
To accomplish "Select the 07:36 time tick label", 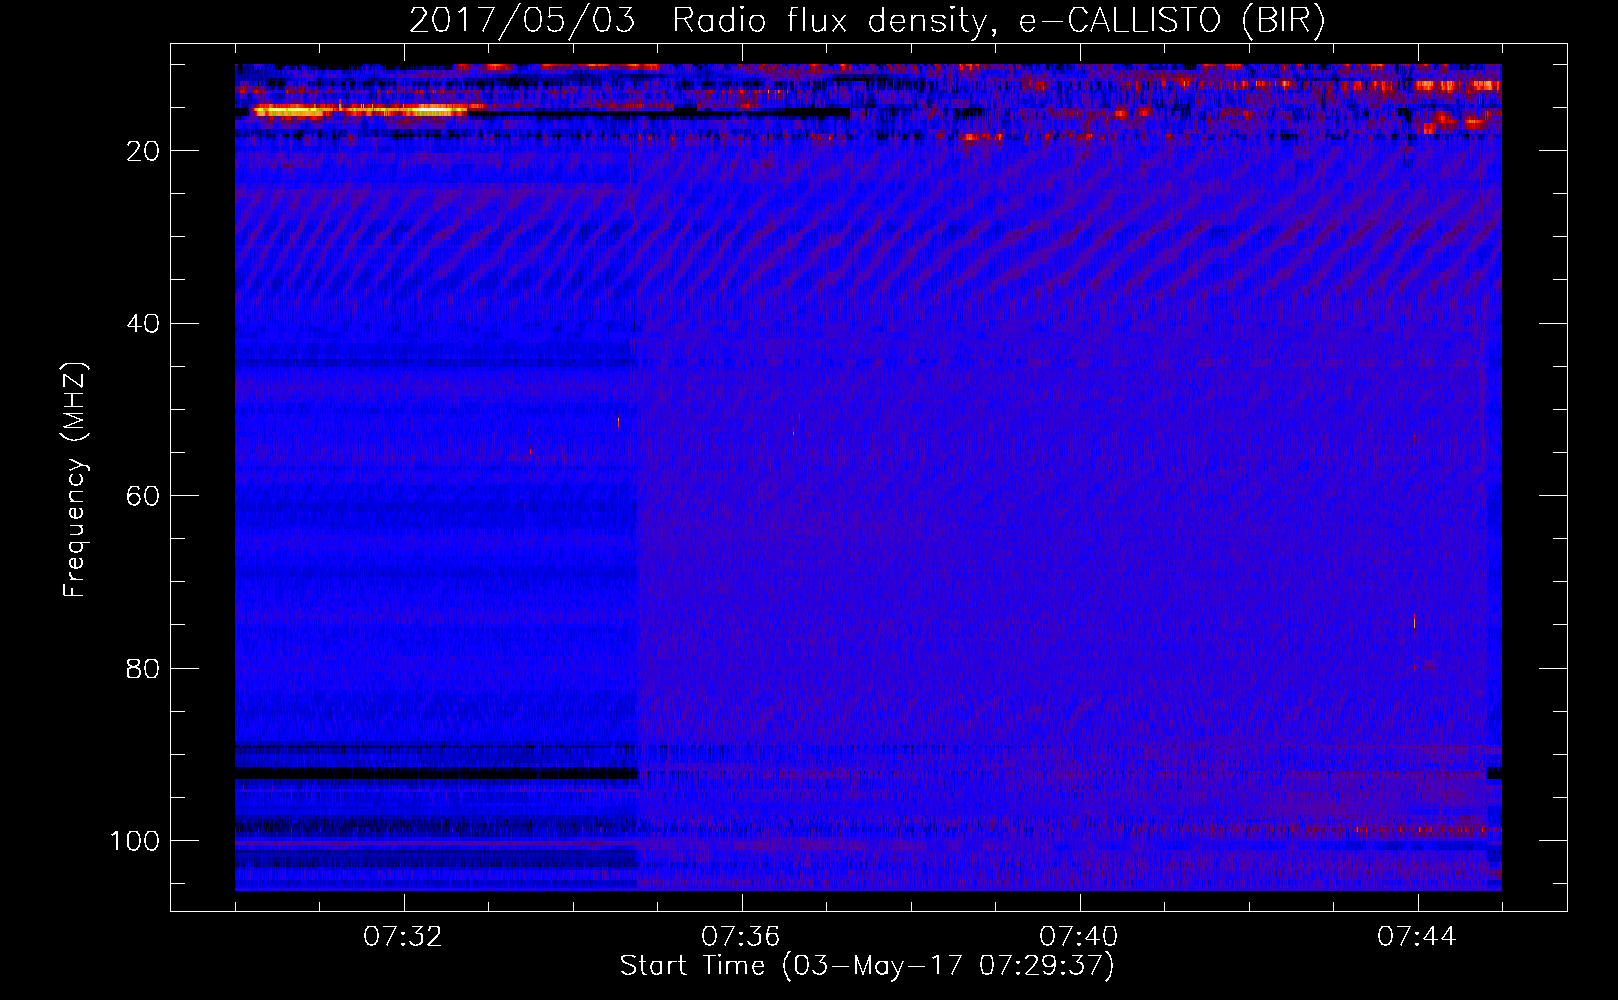I will [741, 937].
